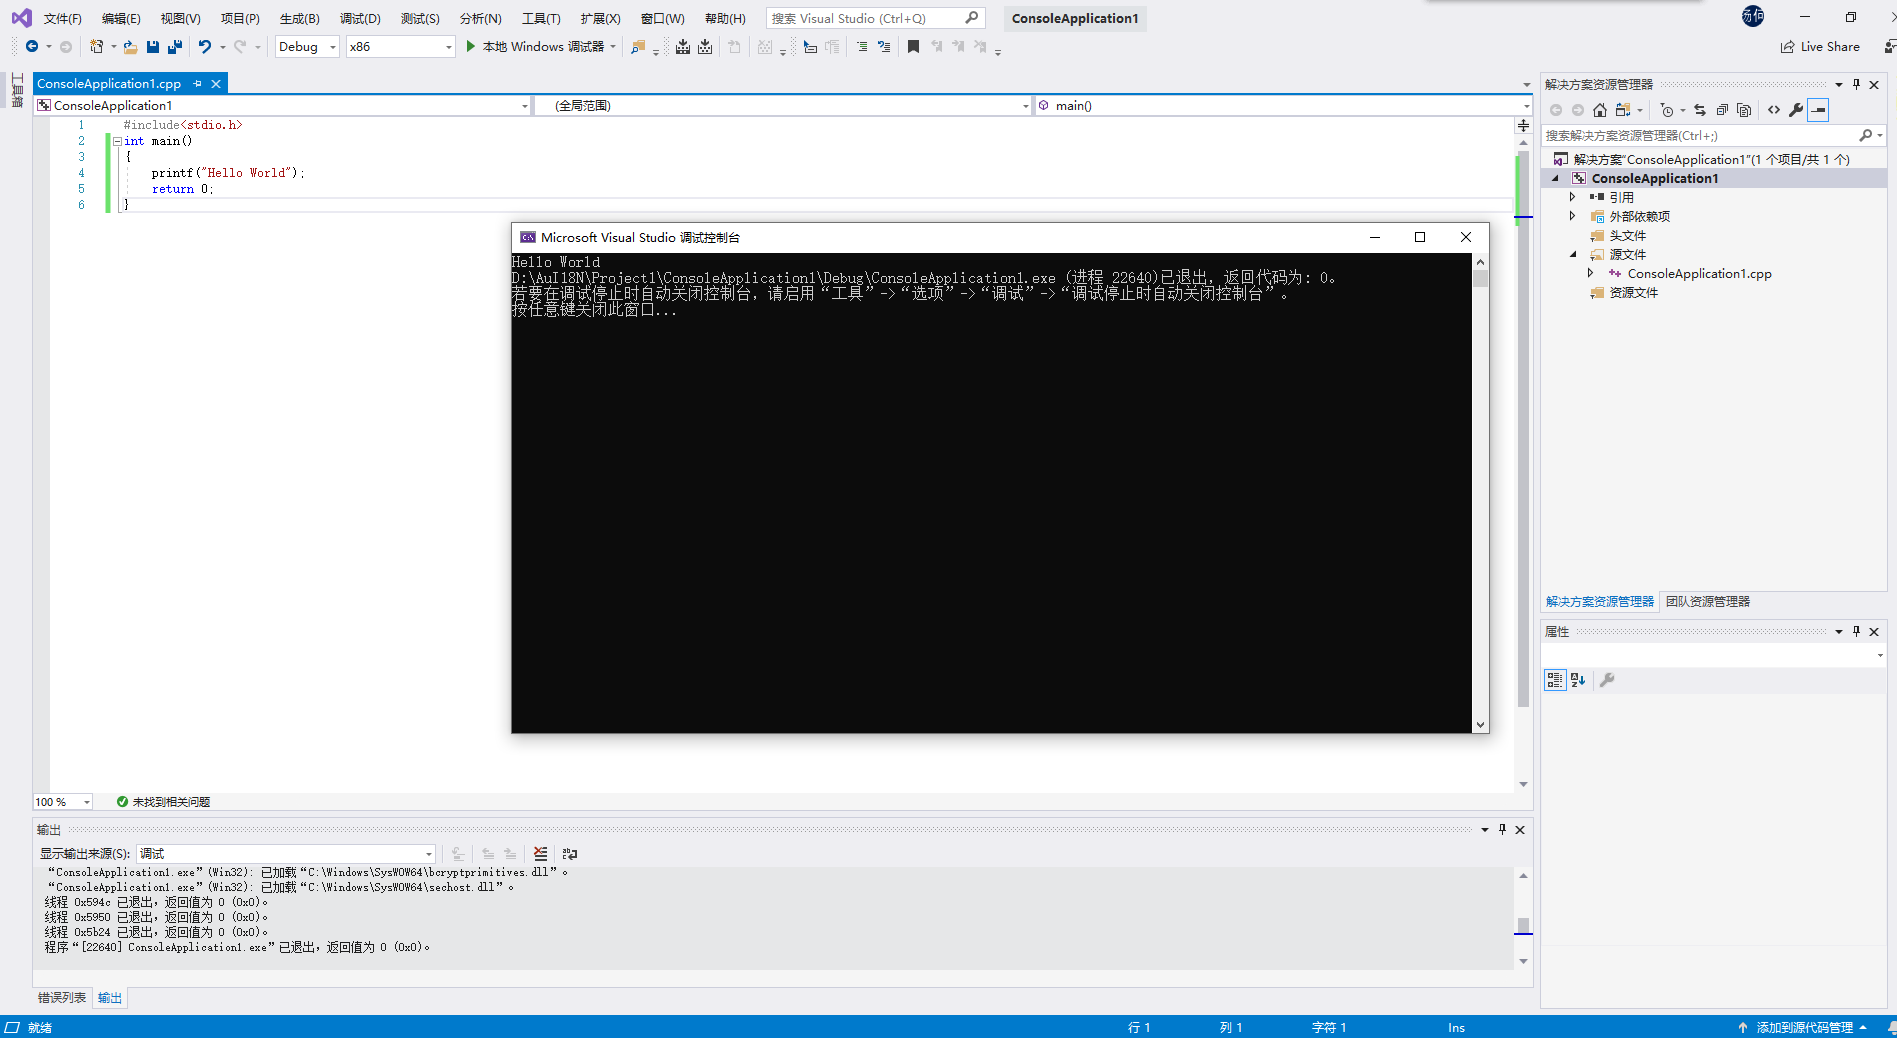Screen dimensions: 1897x1038
Task: Switch views icon in Solution Explorer toolbar
Action: coord(1623,110)
